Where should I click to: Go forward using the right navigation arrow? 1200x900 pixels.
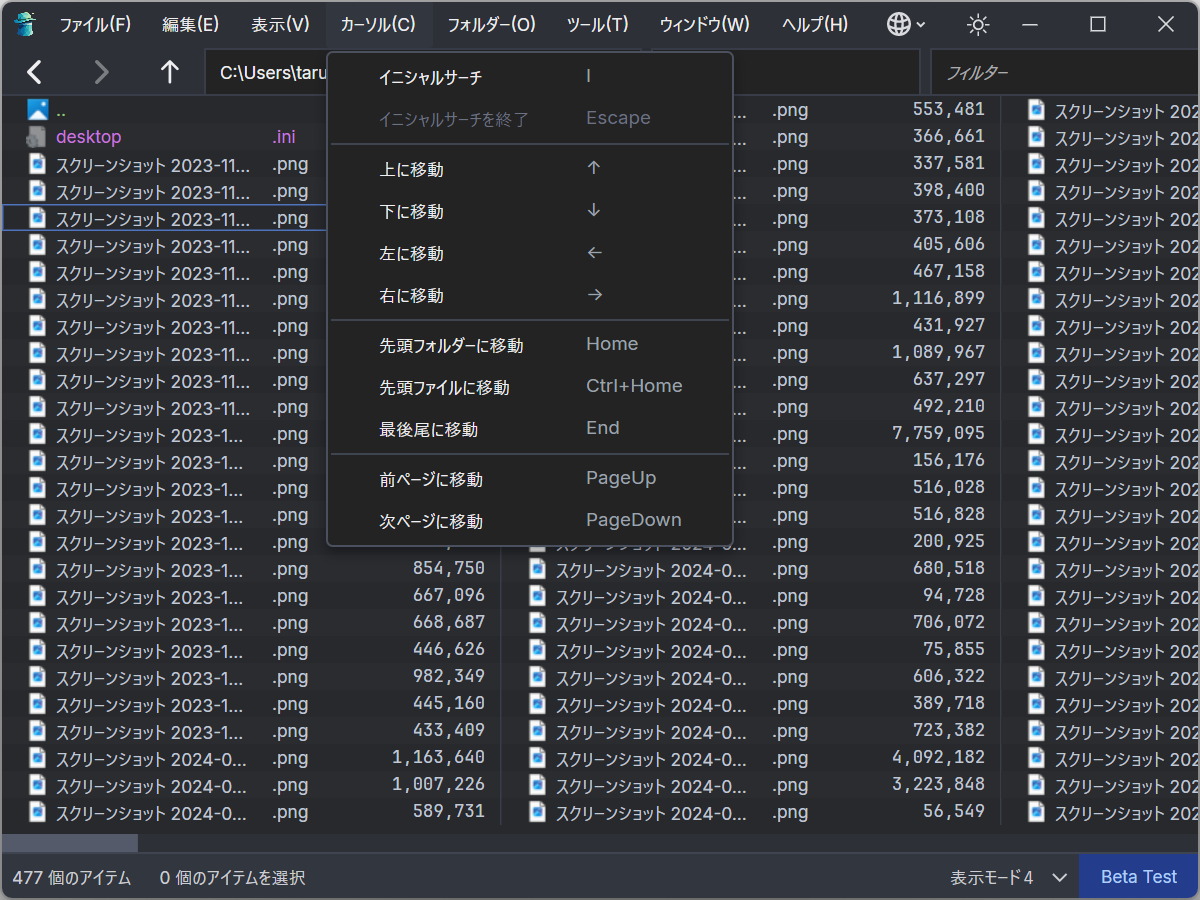[100, 71]
